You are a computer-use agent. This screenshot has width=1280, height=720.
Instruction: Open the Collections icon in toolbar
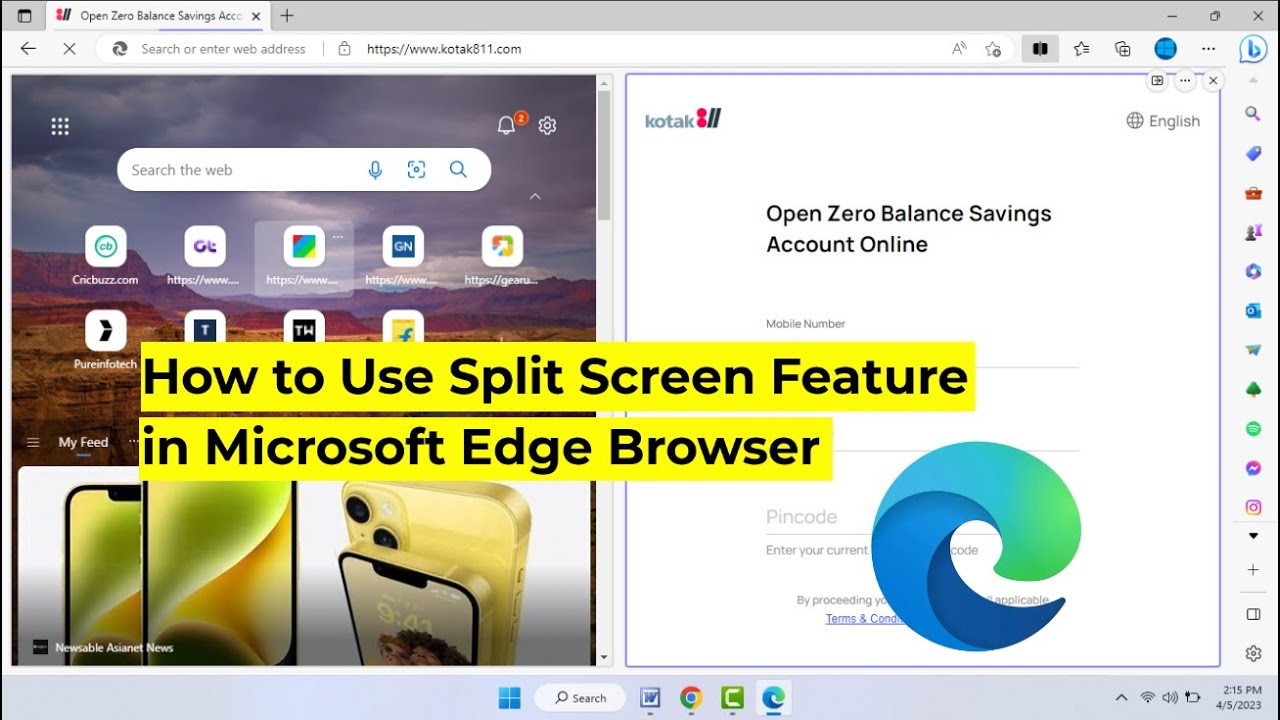[x=1123, y=48]
